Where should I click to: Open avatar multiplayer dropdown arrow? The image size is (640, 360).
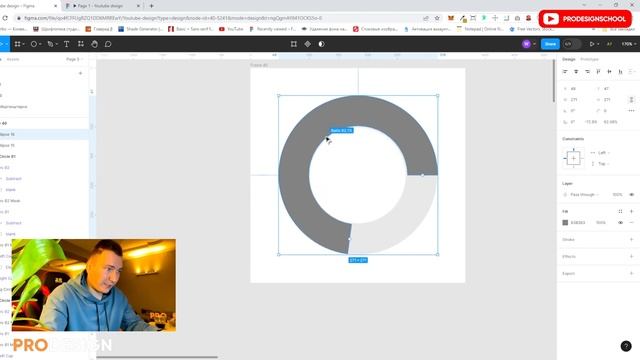(x=534, y=44)
